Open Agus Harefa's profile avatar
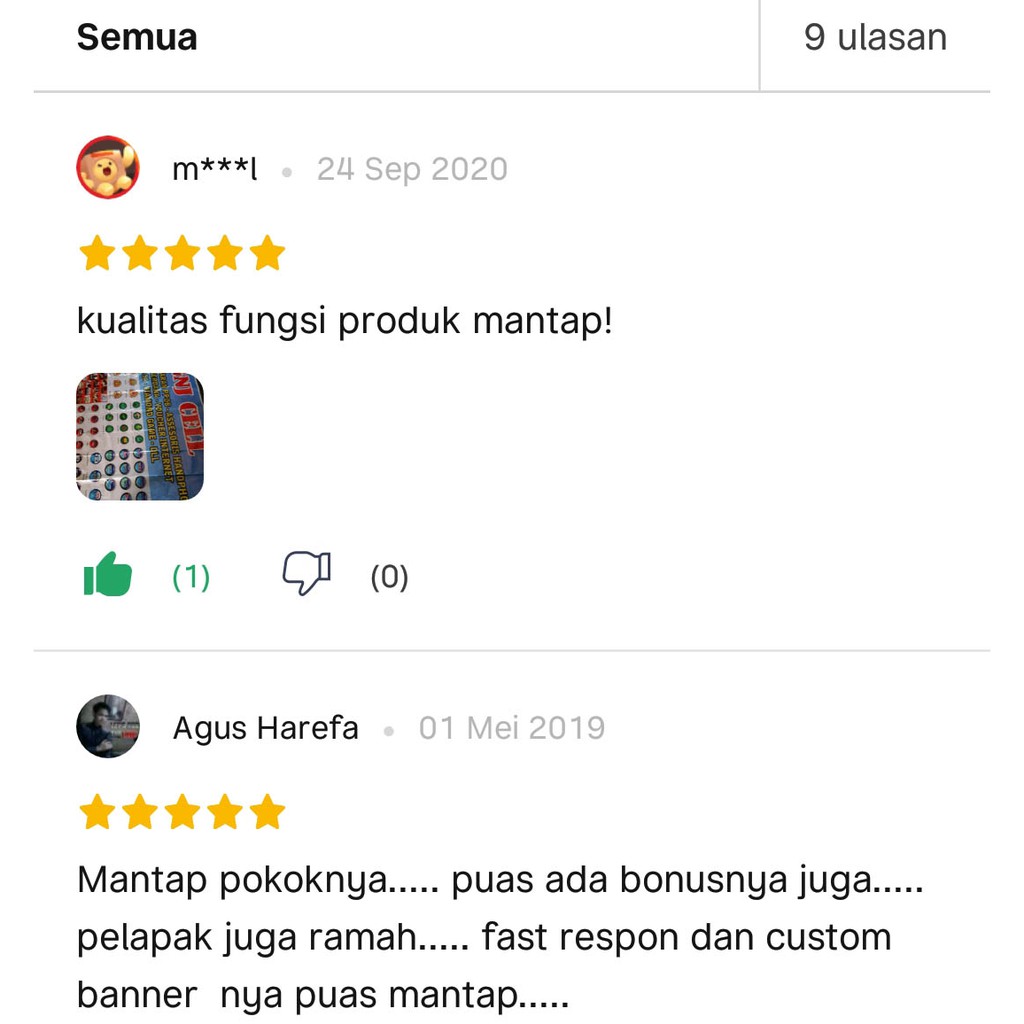1024x1024 pixels. pos(108,726)
